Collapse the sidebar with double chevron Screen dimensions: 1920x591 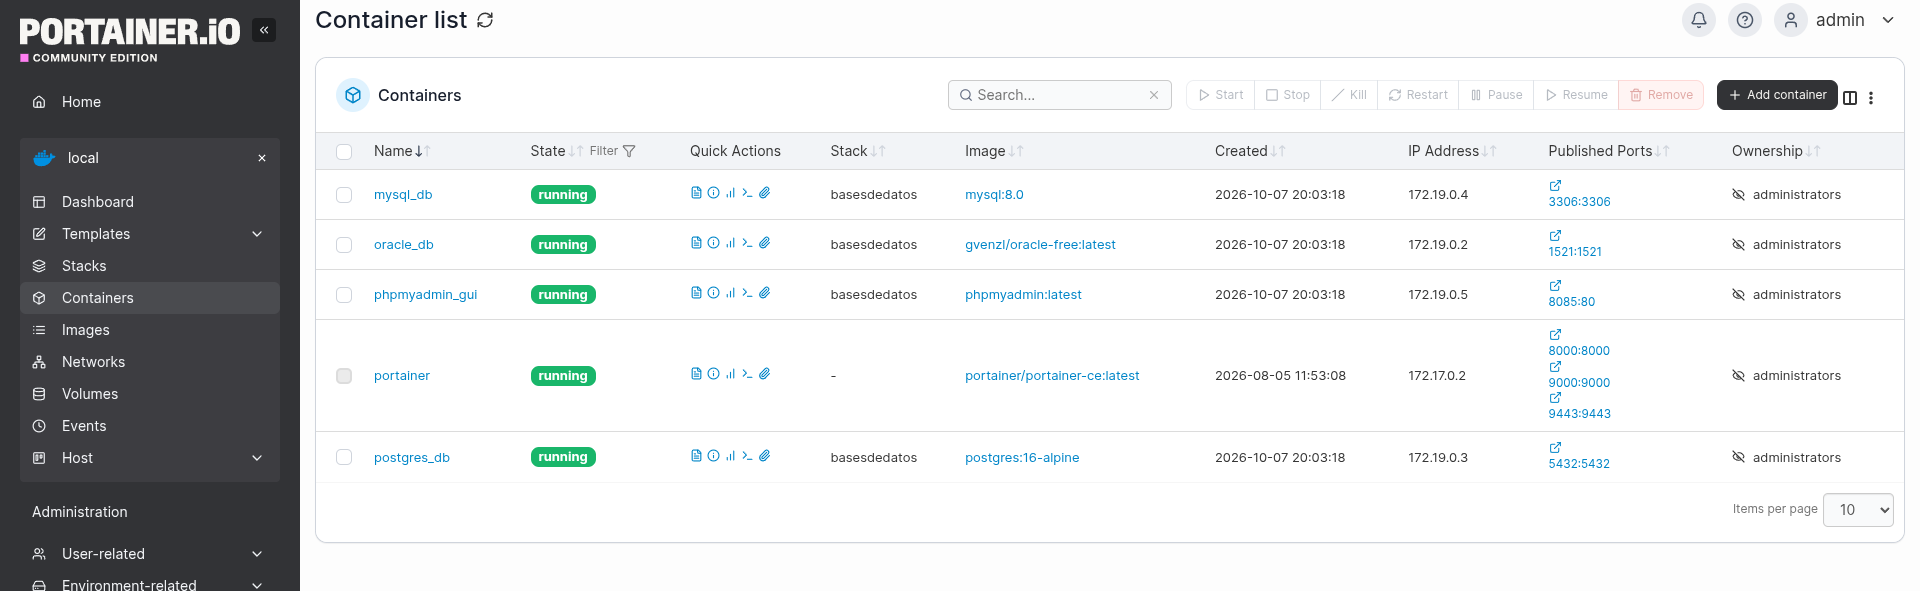pos(264,30)
